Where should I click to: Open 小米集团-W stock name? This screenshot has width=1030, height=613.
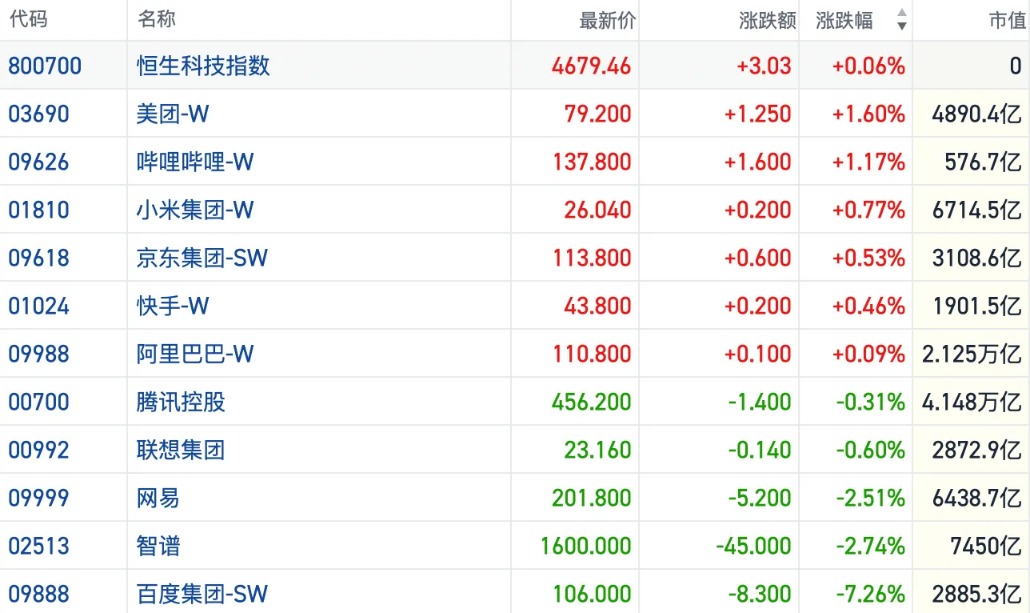point(195,210)
